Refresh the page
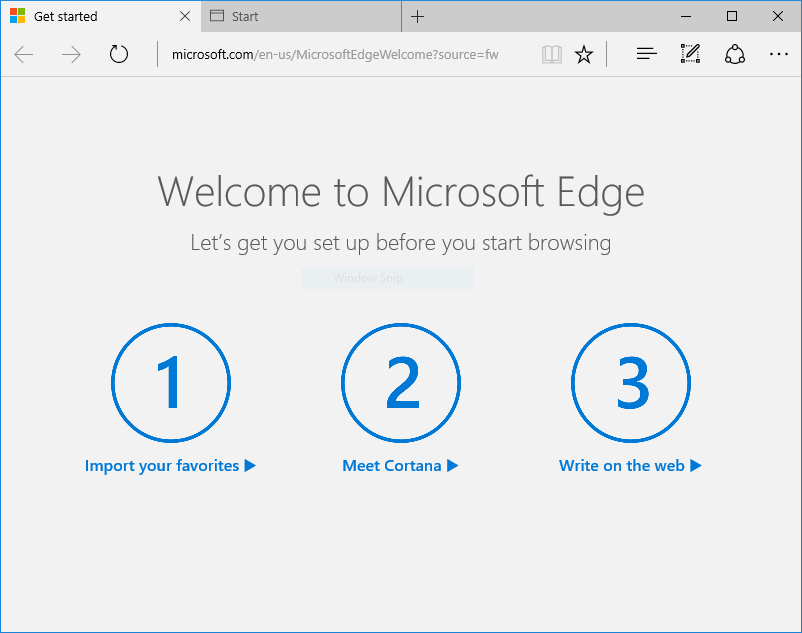802x633 pixels. (x=119, y=54)
